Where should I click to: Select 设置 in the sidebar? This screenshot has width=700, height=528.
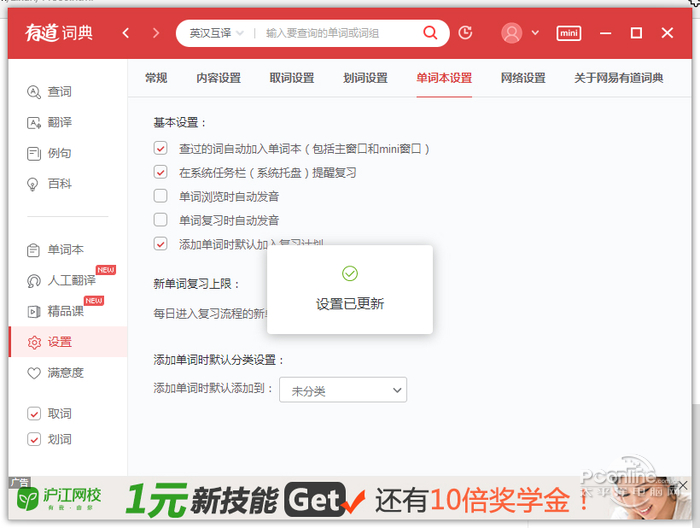(68, 342)
